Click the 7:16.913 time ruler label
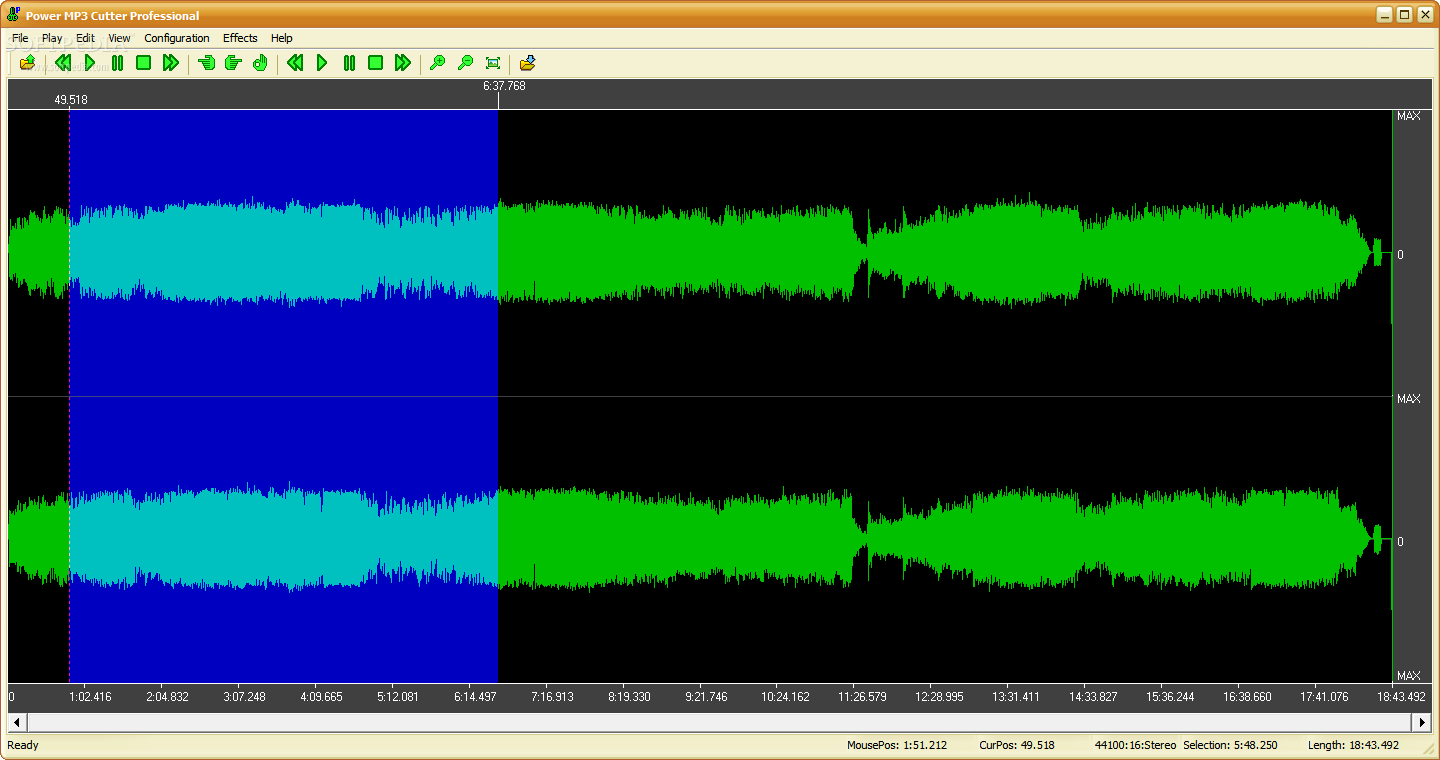This screenshot has width=1440, height=760. pyautogui.click(x=552, y=697)
